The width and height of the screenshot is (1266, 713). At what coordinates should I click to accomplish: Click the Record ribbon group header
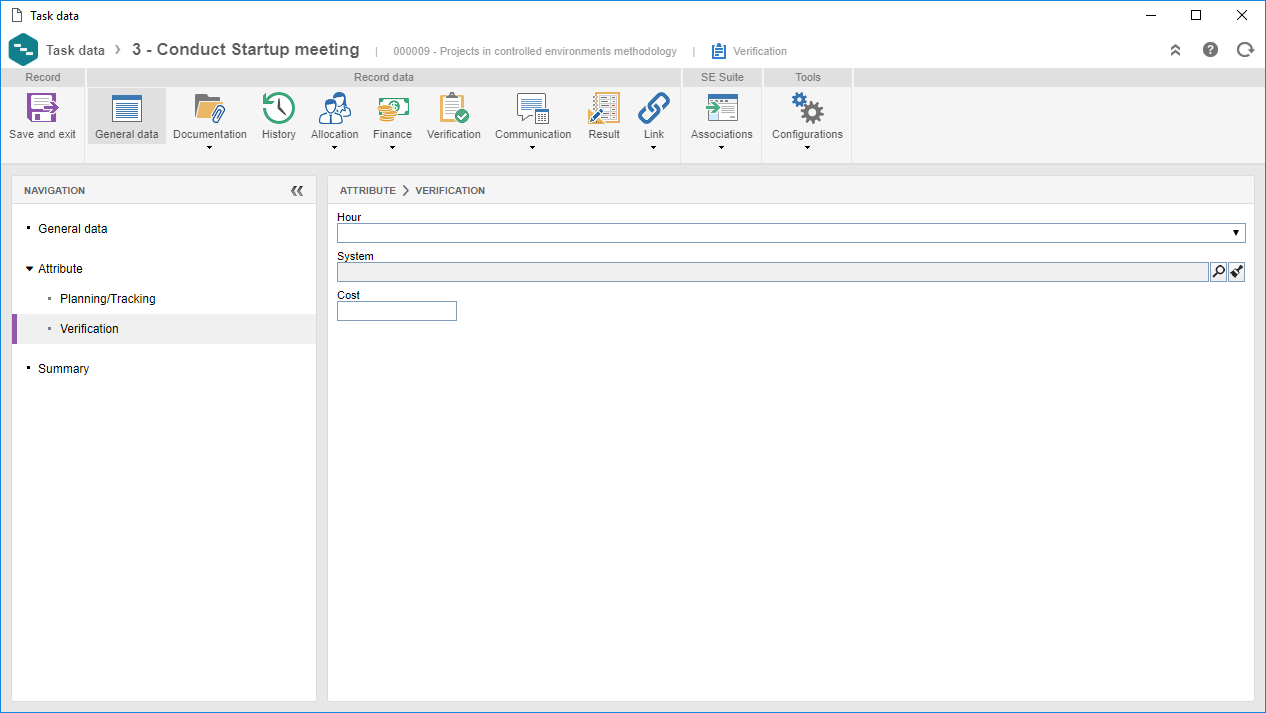(43, 77)
